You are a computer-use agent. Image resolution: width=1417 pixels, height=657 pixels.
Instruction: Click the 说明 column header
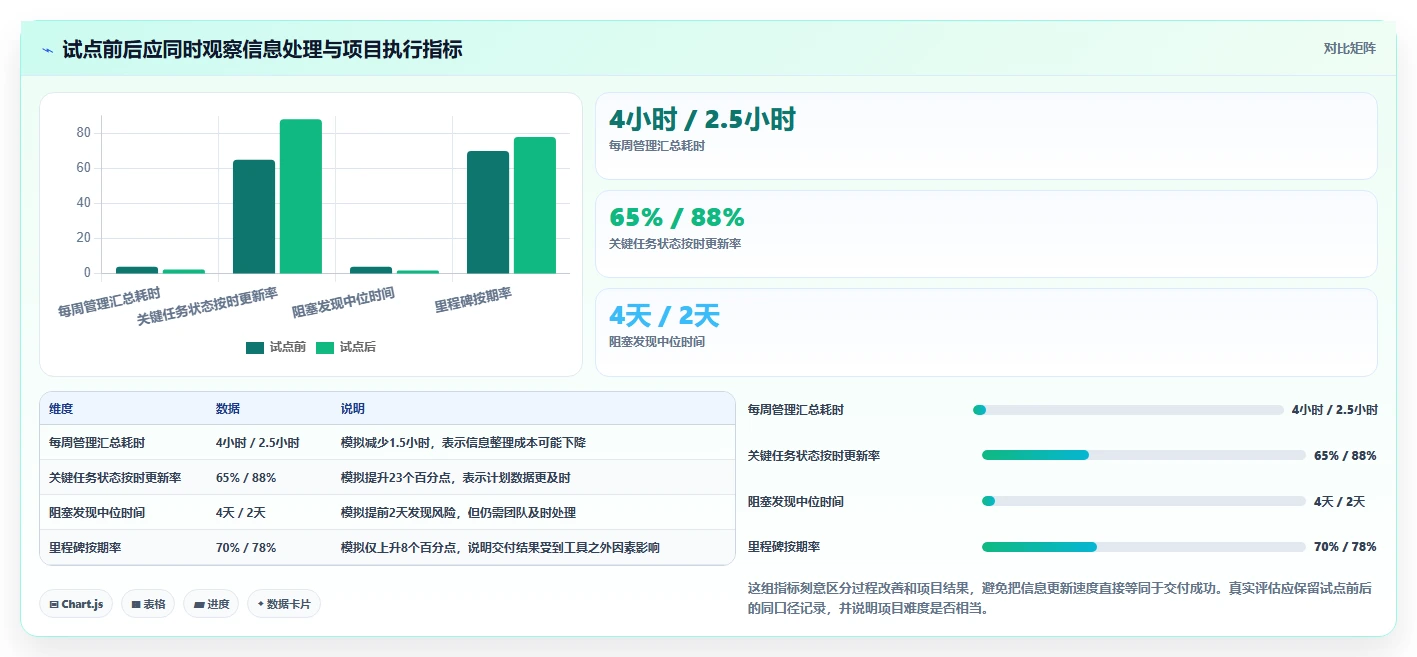[353, 409]
